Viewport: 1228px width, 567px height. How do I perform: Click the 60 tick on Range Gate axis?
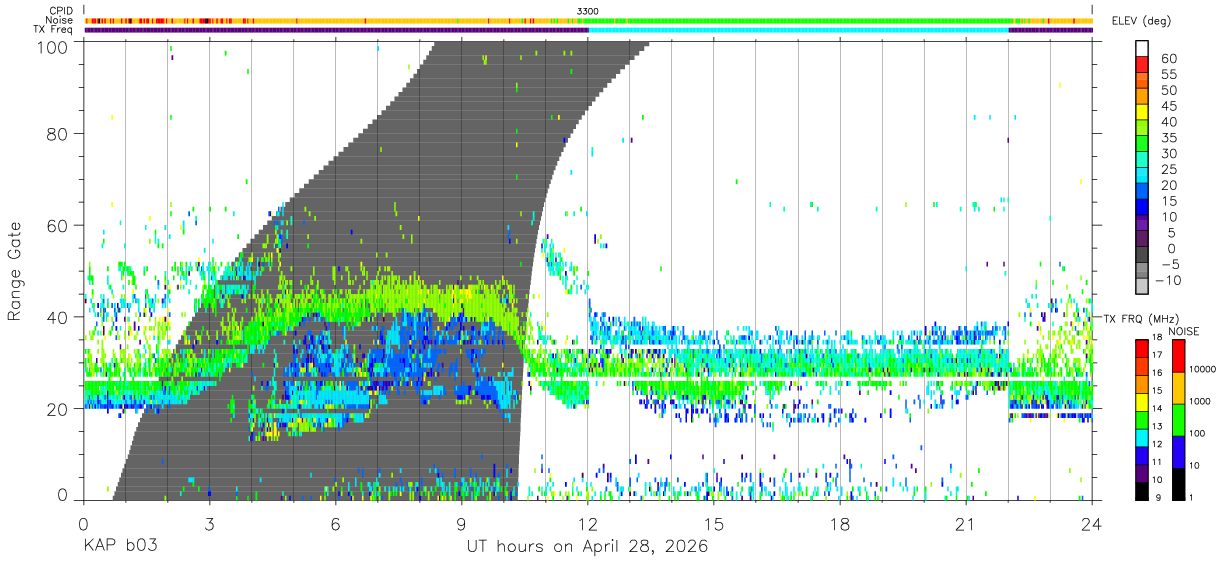coord(59,225)
